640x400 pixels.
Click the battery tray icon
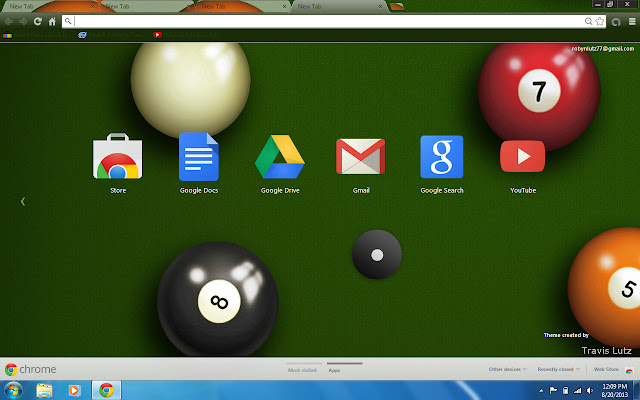point(565,391)
